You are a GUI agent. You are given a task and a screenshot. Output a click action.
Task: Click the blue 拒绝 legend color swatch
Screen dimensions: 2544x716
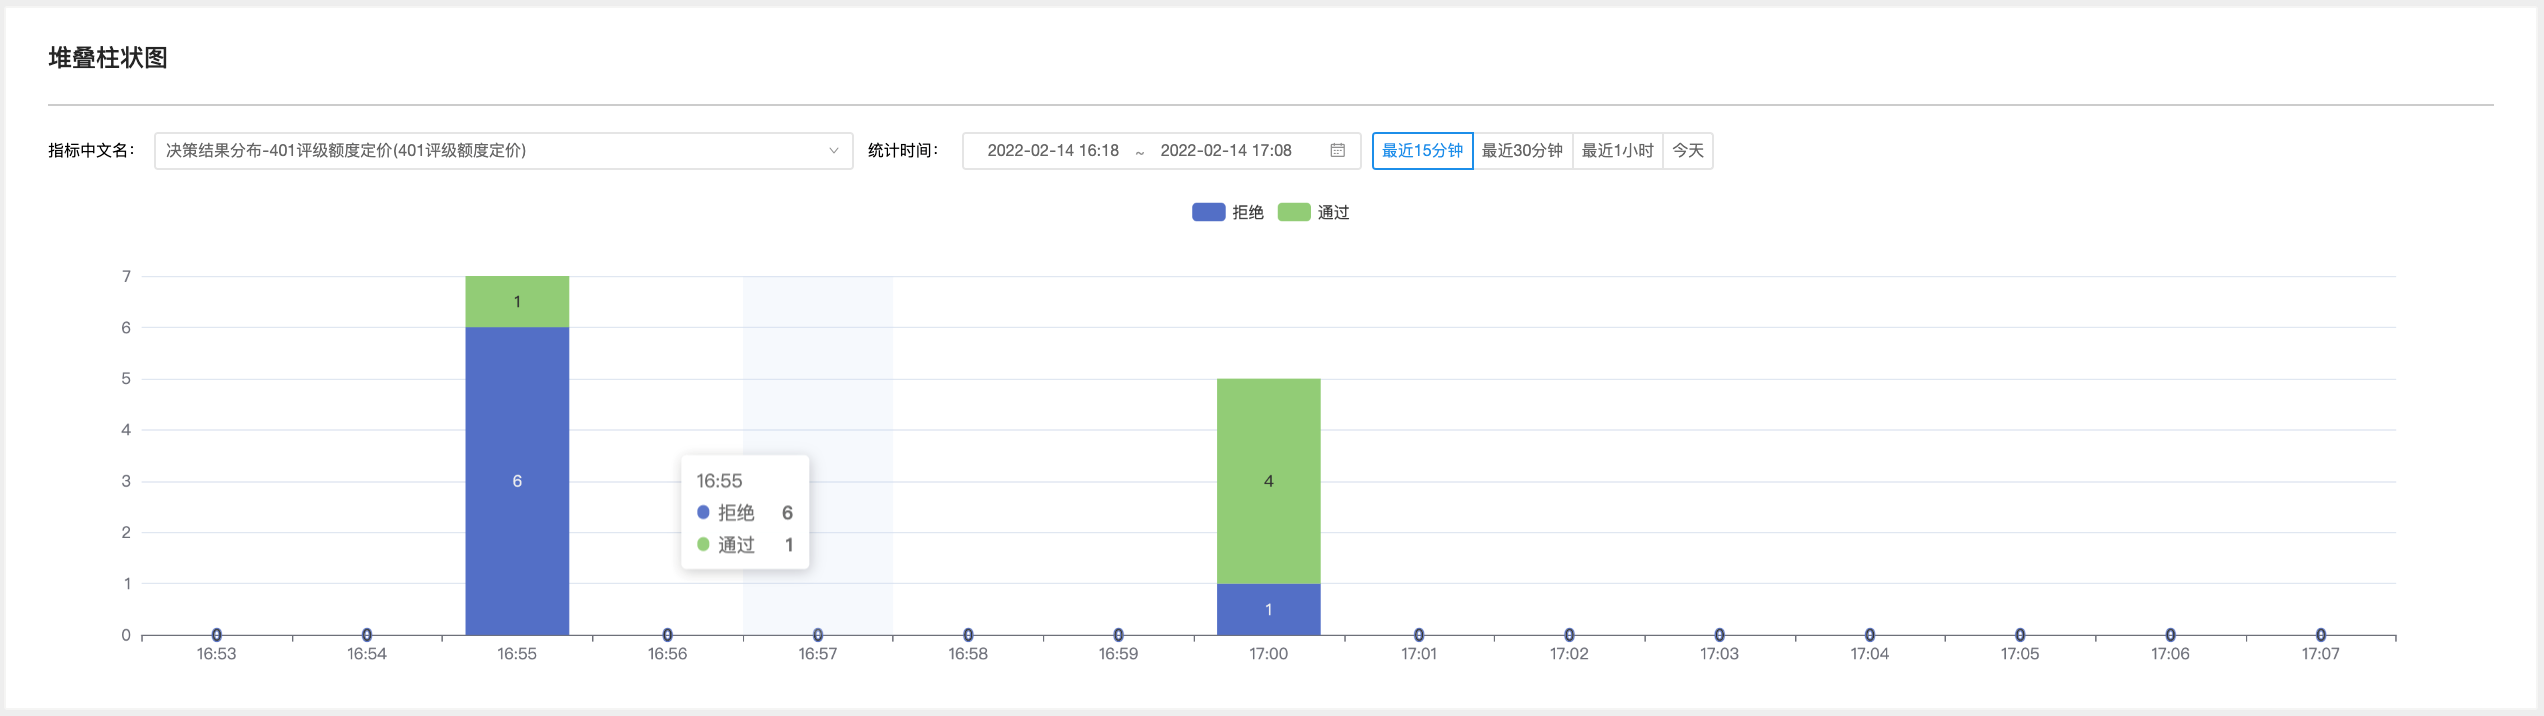coord(1208,212)
